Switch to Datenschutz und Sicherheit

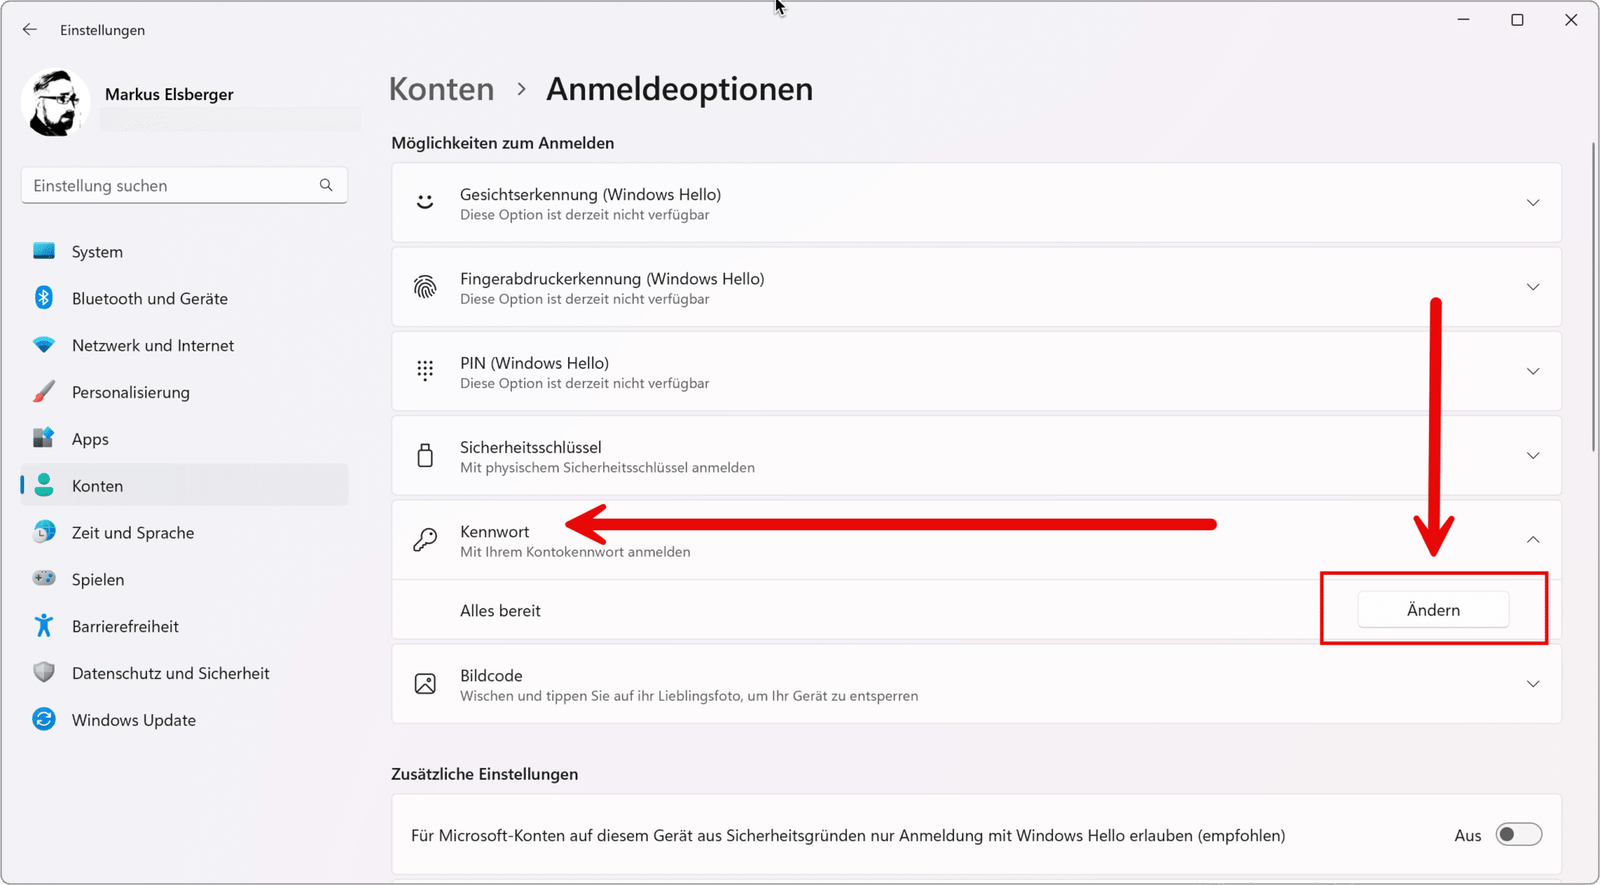170,672
